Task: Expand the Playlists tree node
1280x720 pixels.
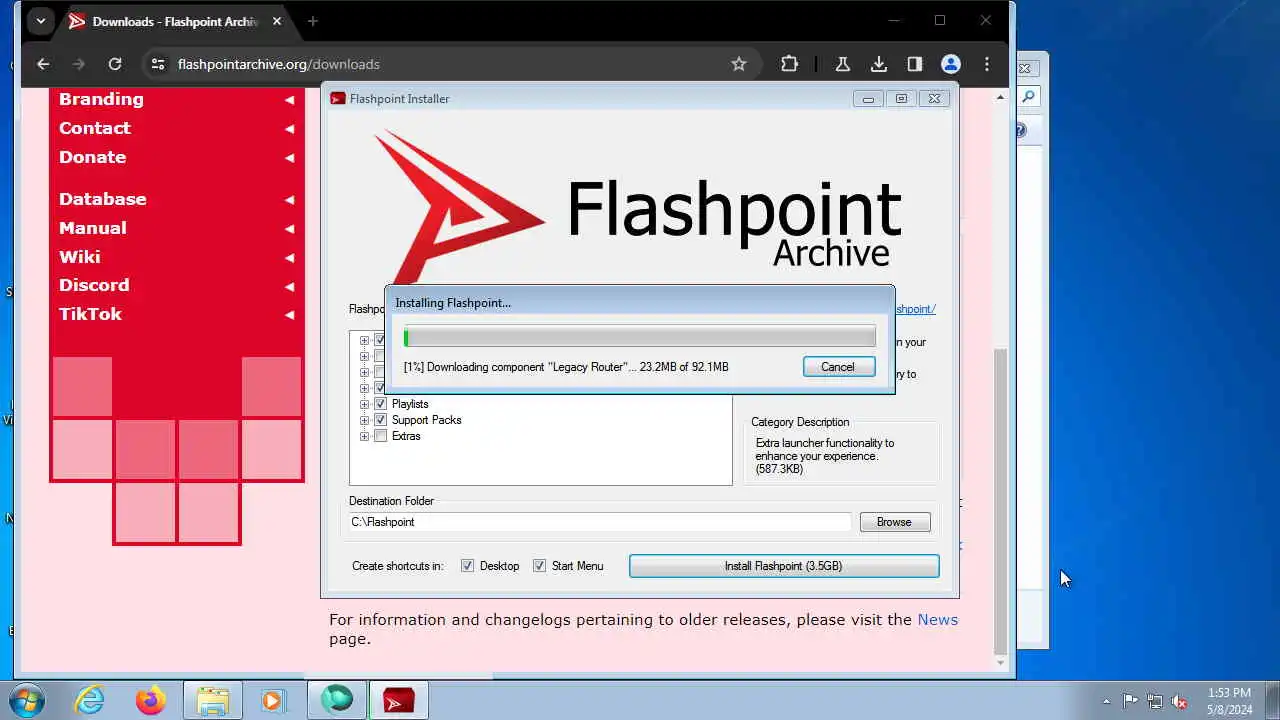Action: [364, 404]
